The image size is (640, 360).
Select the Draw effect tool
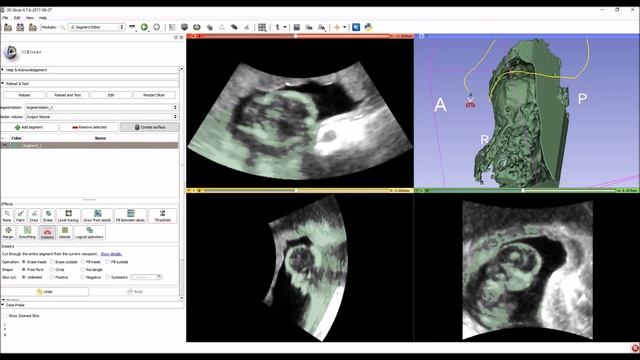(34, 216)
